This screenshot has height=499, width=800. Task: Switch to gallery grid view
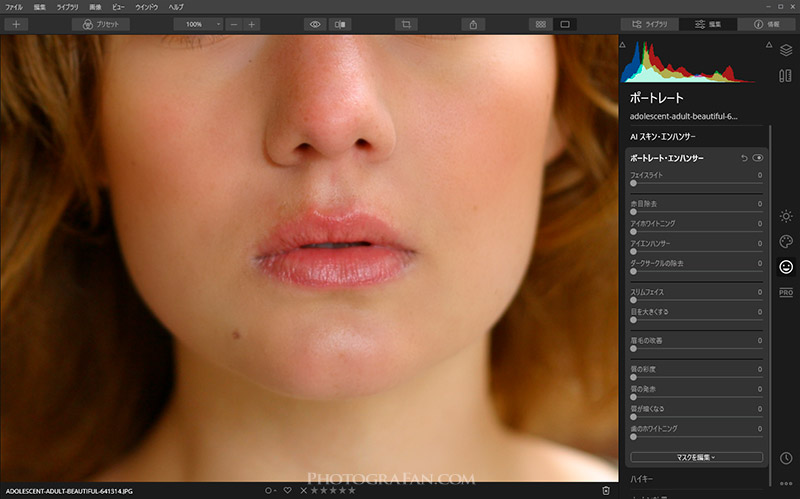point(541,24)
